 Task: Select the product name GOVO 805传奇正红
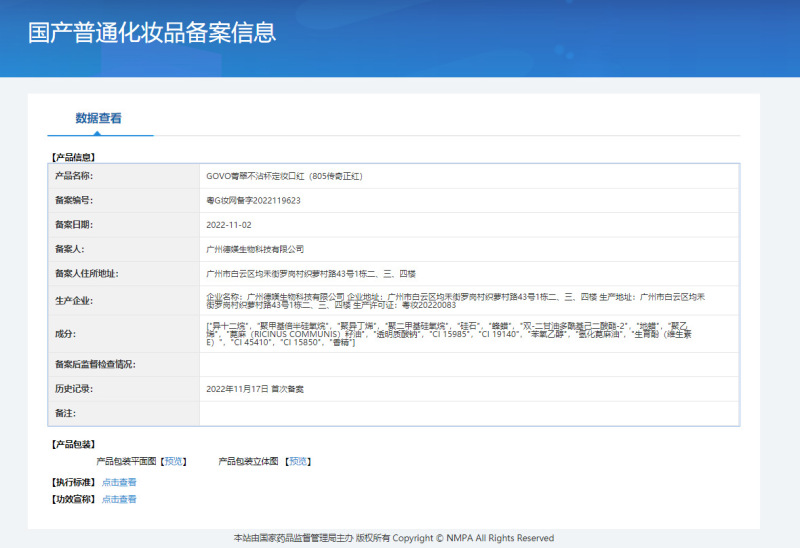(x=284, y=176)
